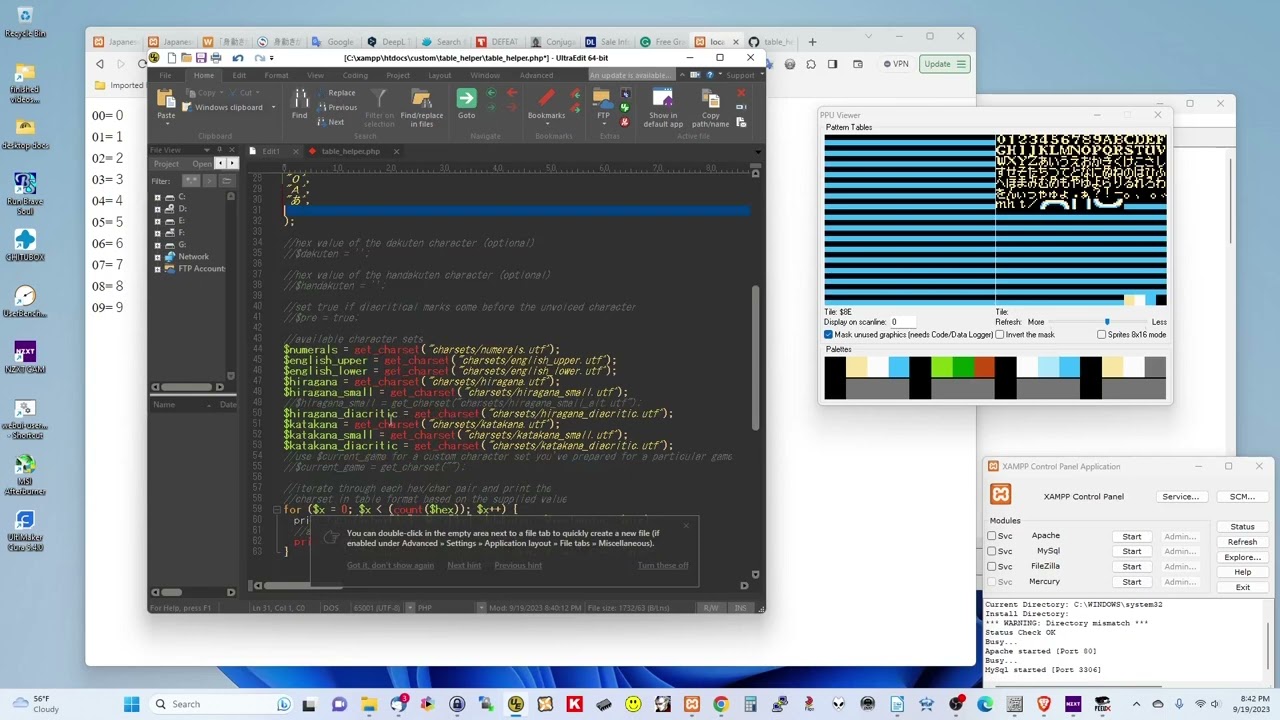Click the Brave VPN button

pos(896,64)
